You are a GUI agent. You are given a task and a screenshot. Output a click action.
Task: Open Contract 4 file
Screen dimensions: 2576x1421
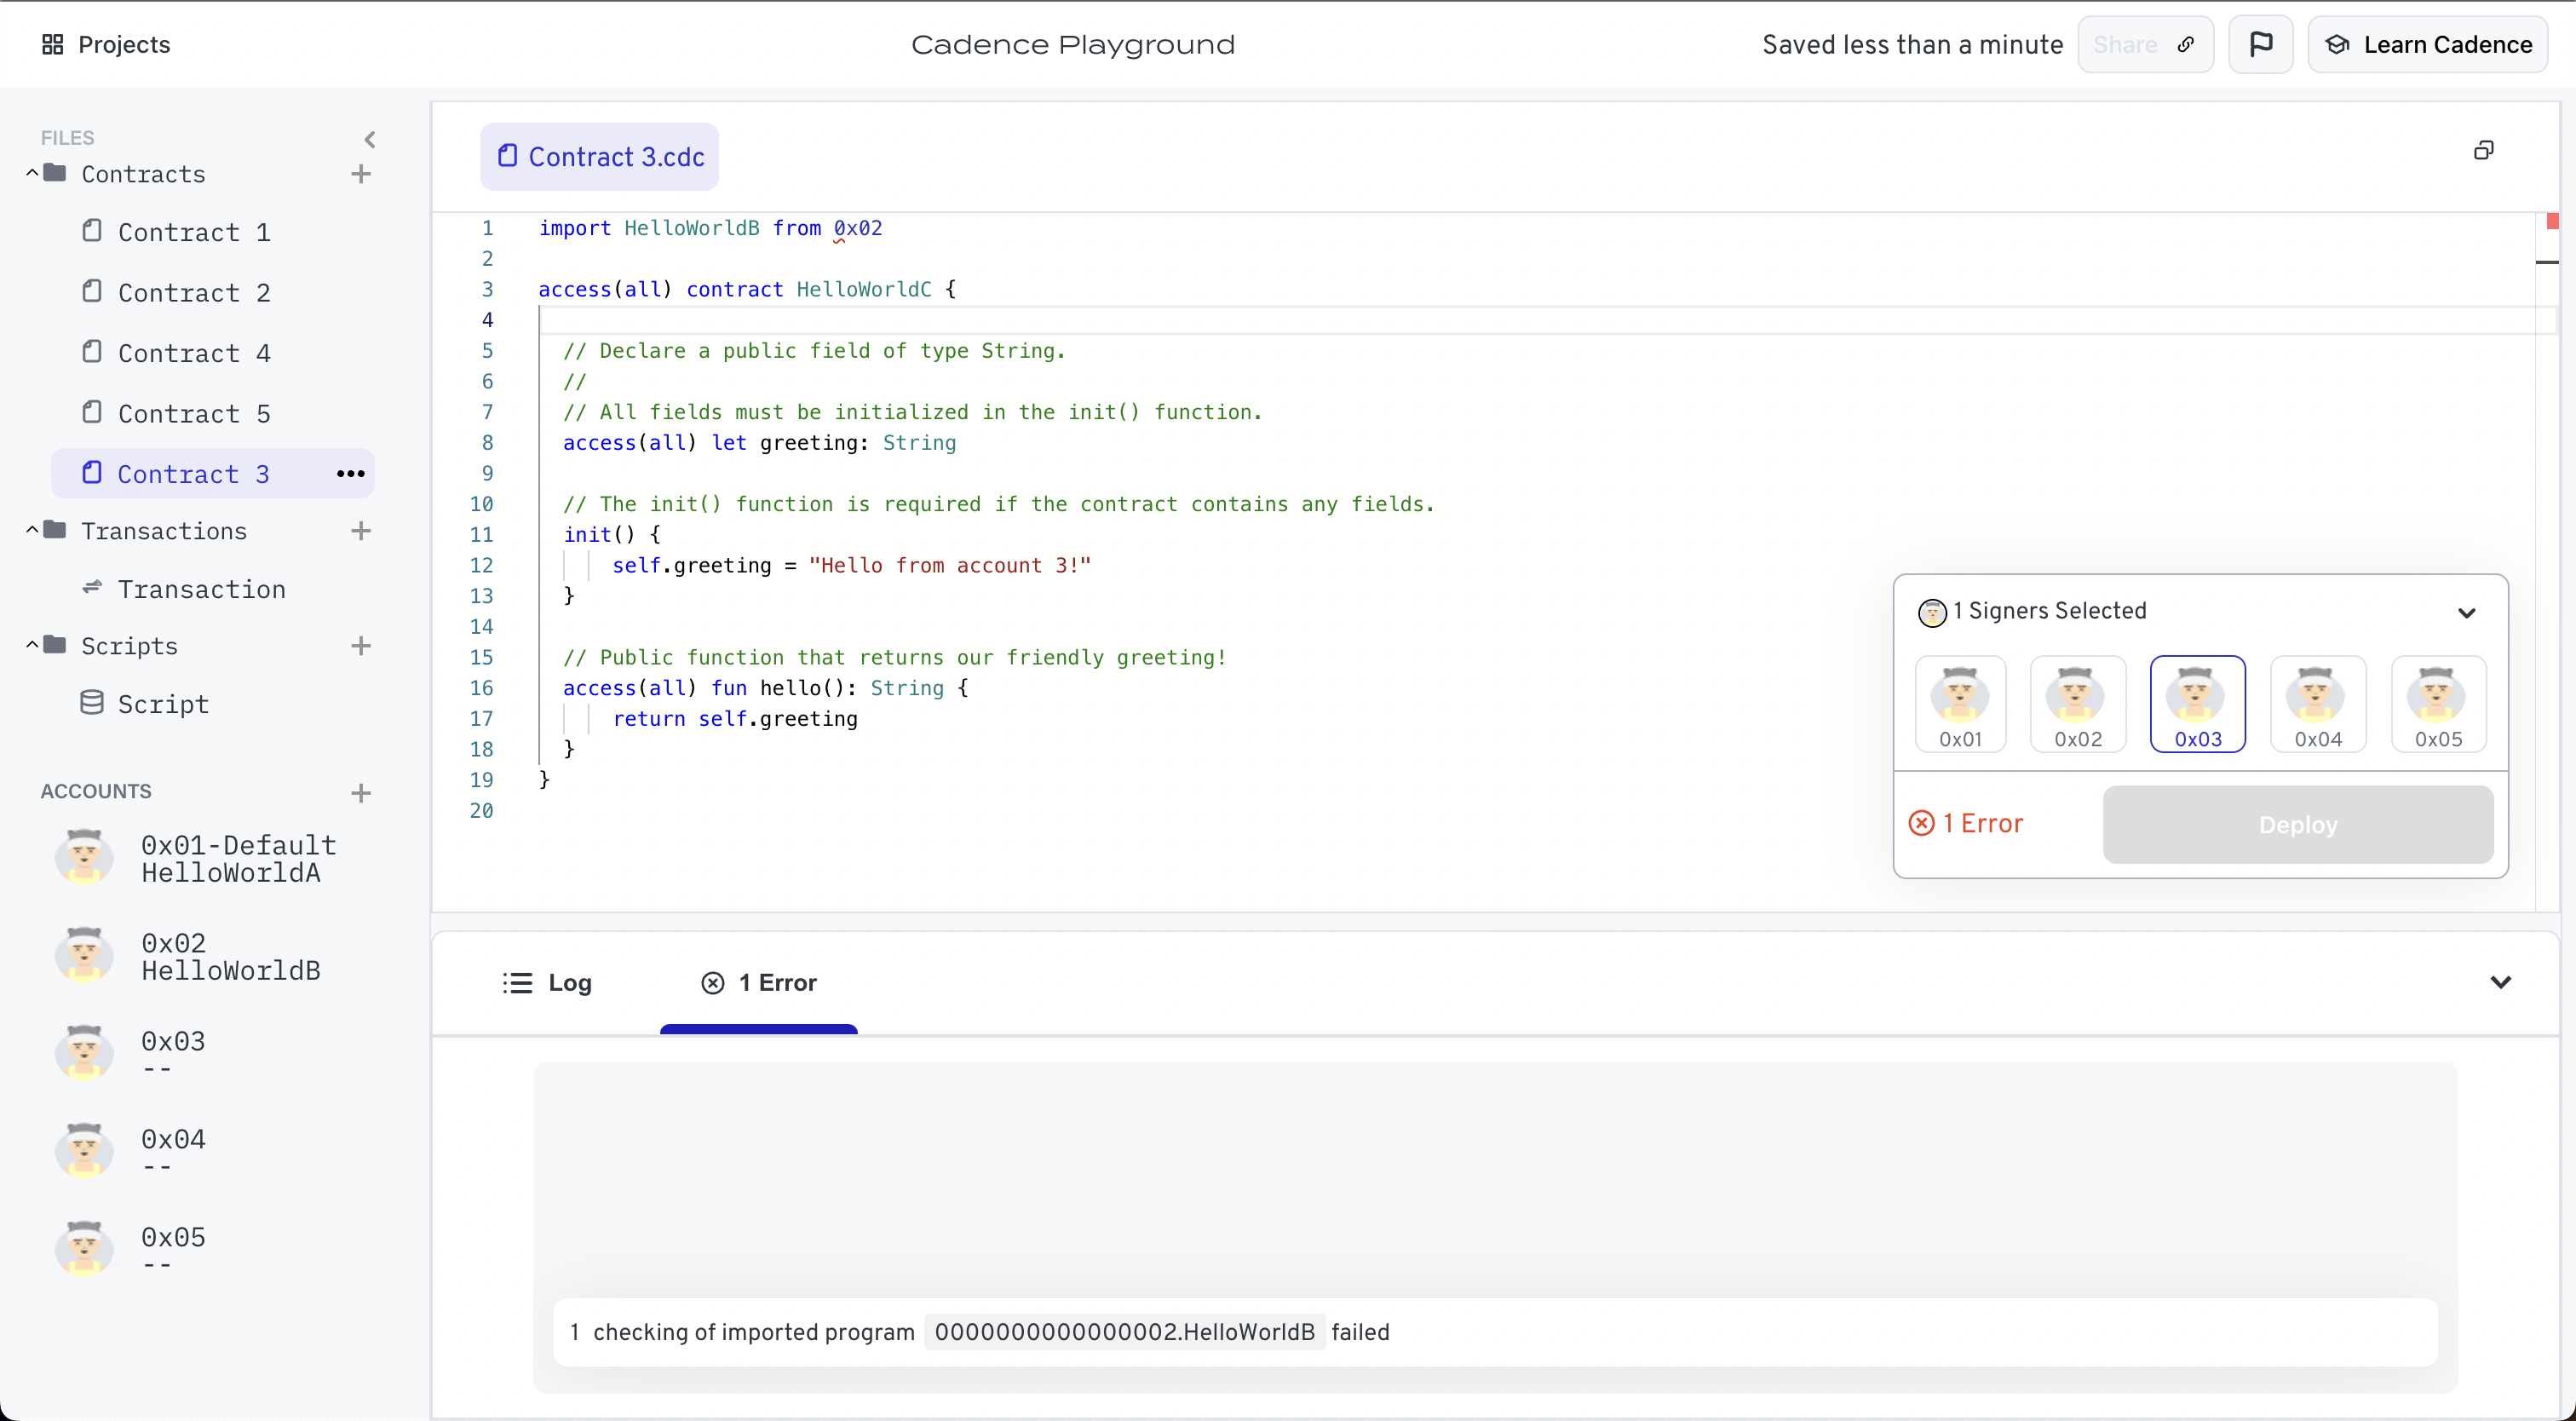click(213, 353)
